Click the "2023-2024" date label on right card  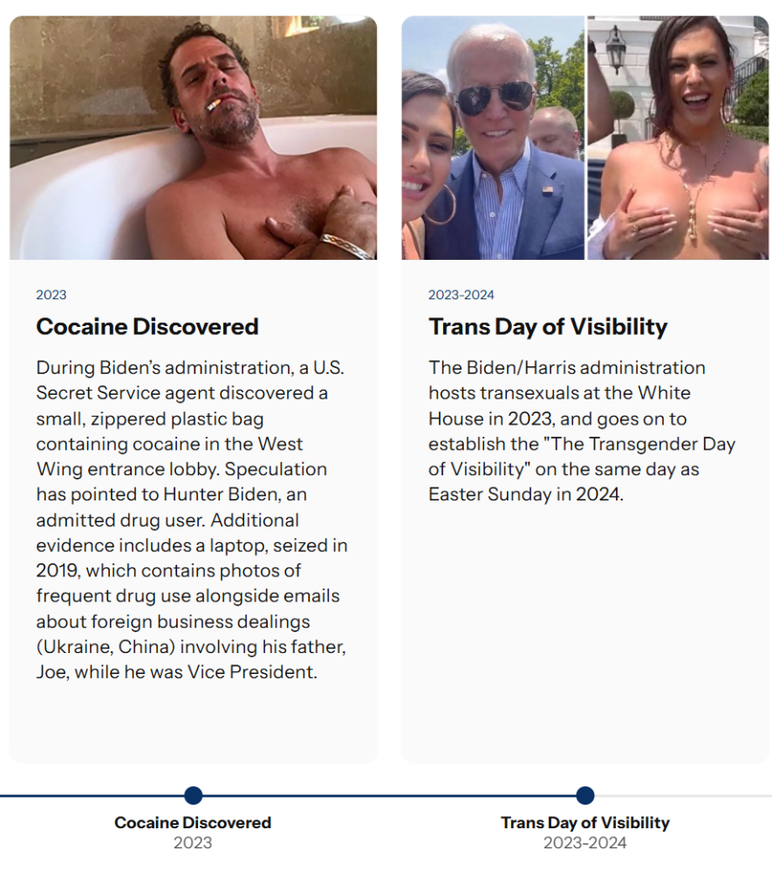(x=463, y=294)
